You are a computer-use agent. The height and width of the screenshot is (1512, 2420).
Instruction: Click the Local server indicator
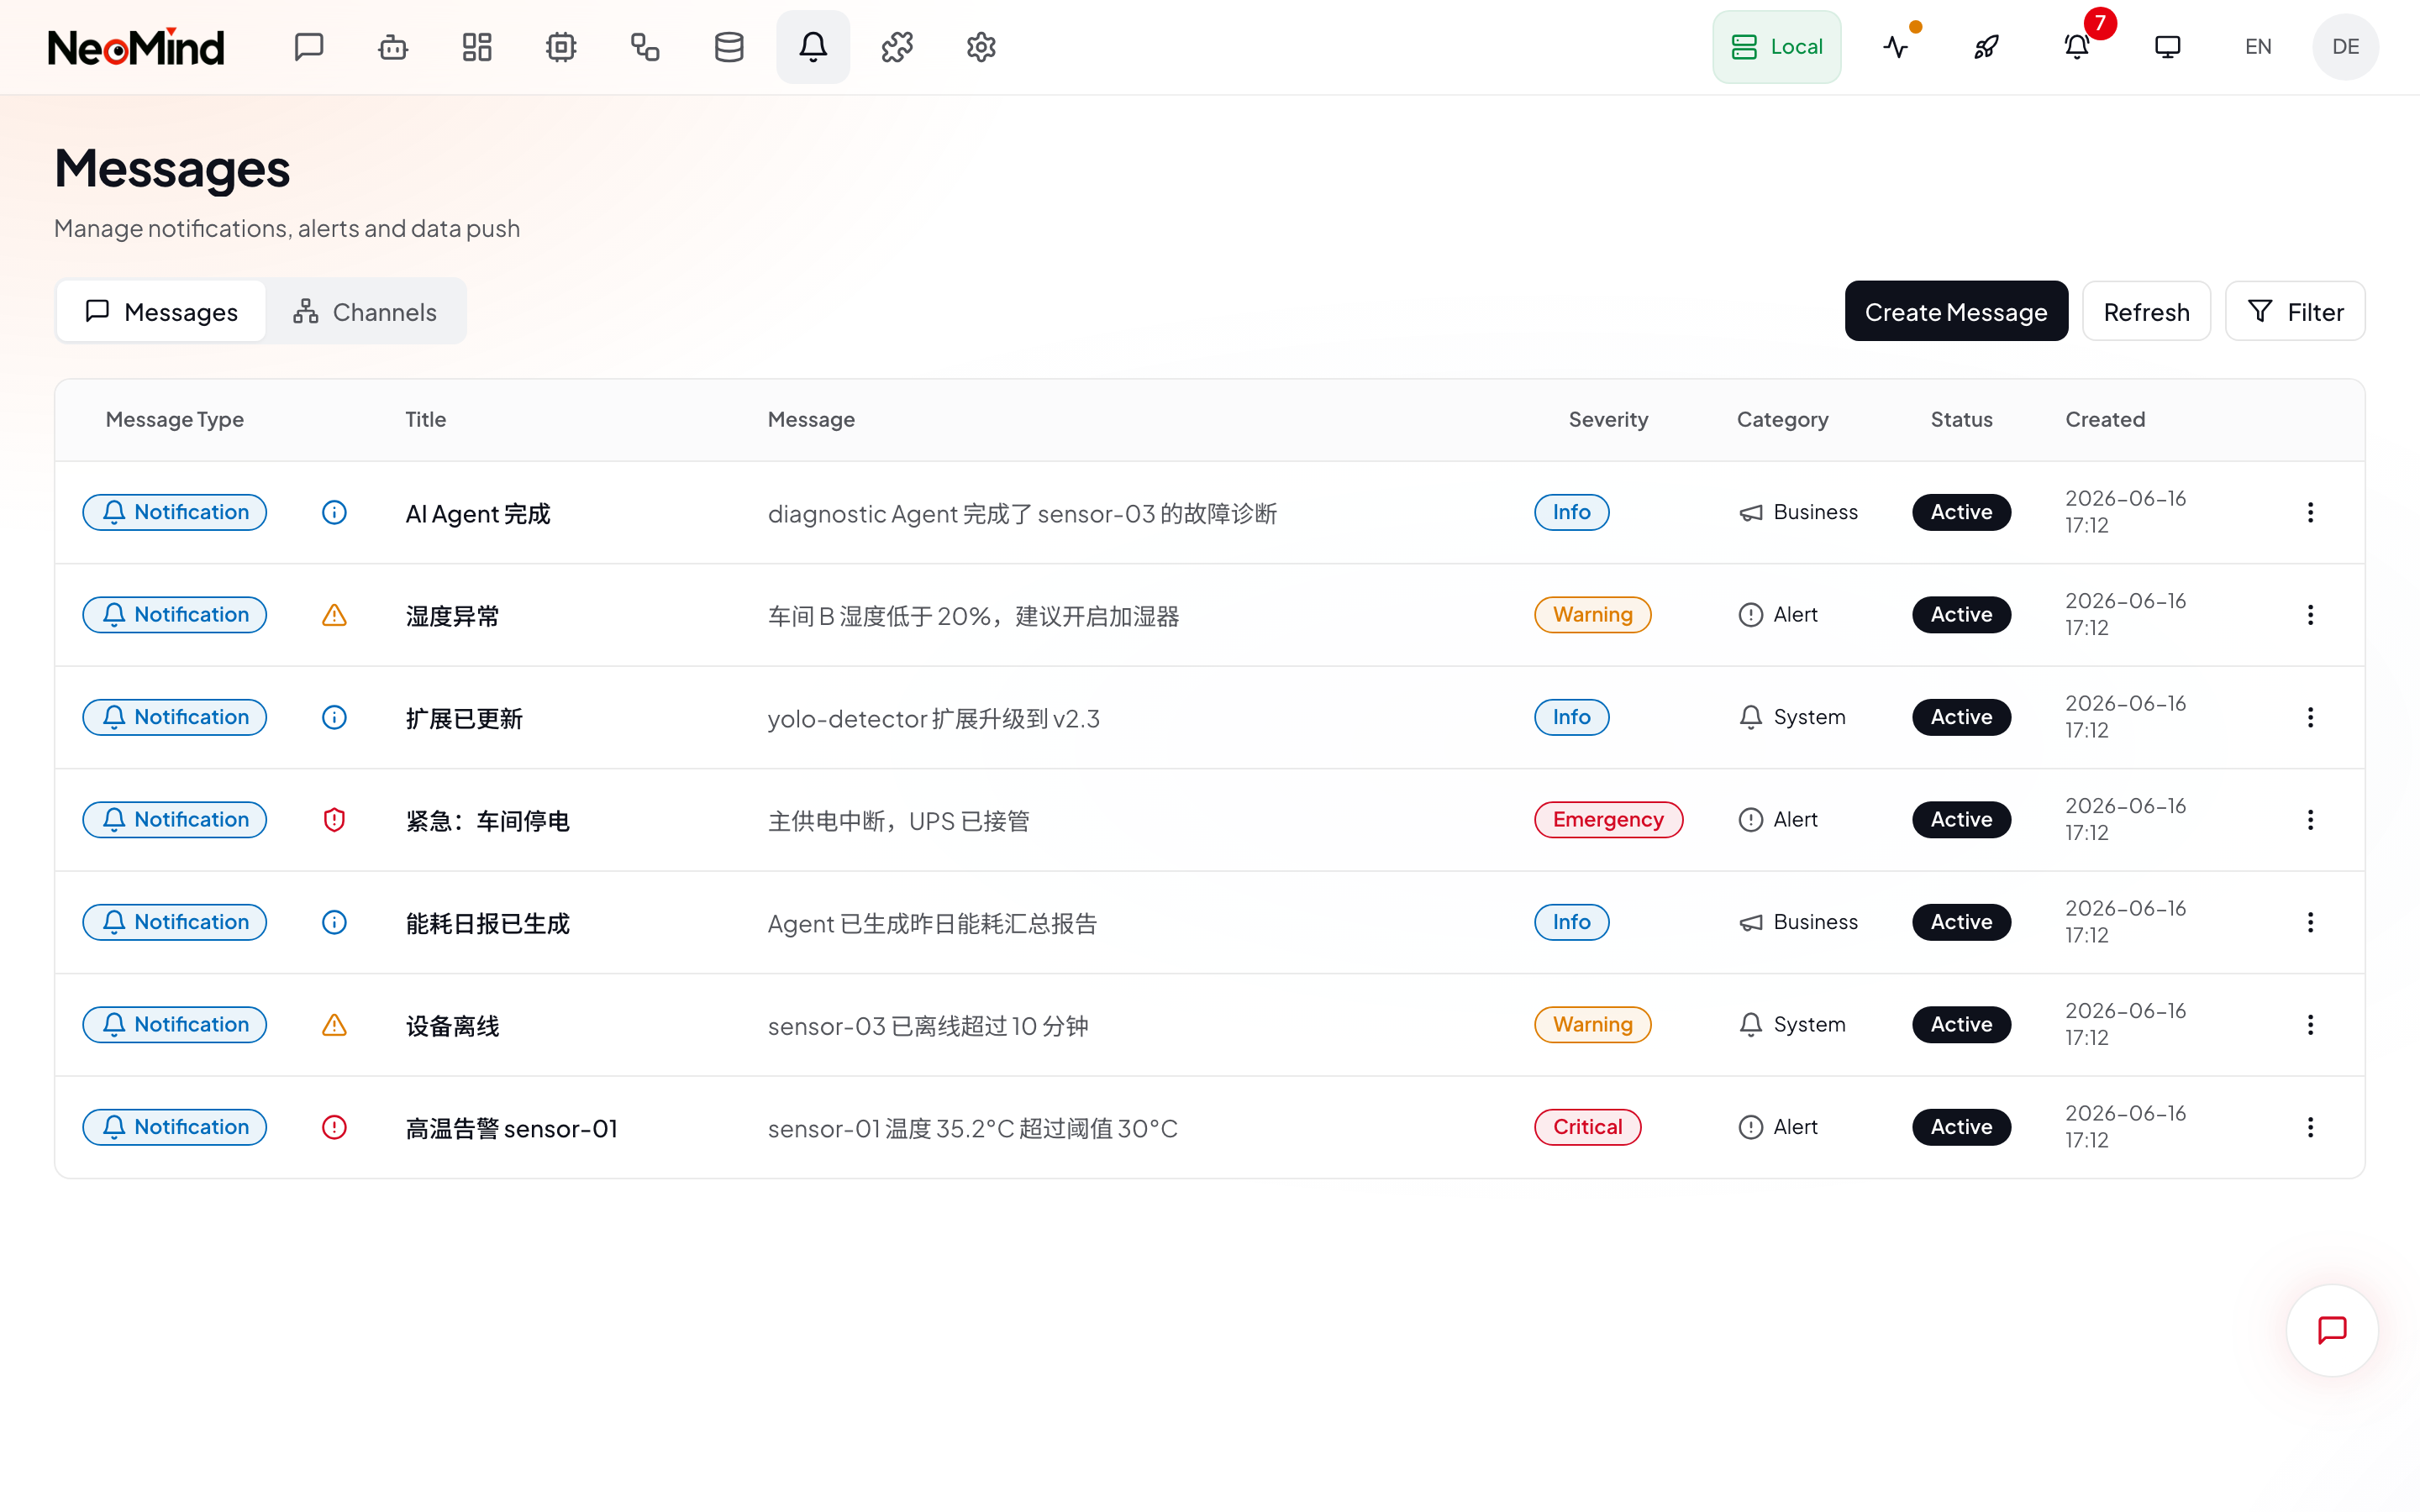(x=1777, y=47)
